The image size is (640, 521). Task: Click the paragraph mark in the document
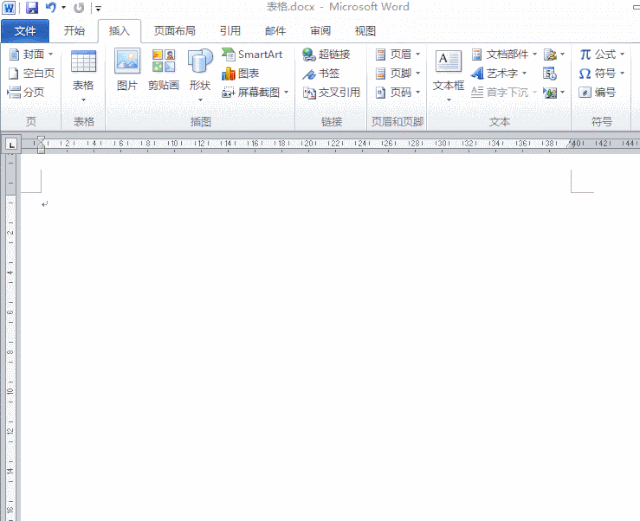click(x=45, y=204)
